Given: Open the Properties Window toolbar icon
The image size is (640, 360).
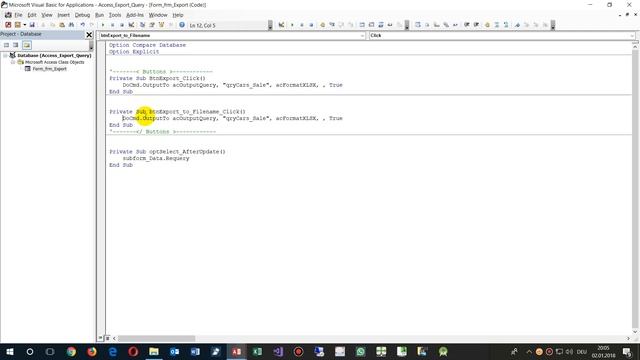Looking at the screenshot, I should click(x=152, y=25).
